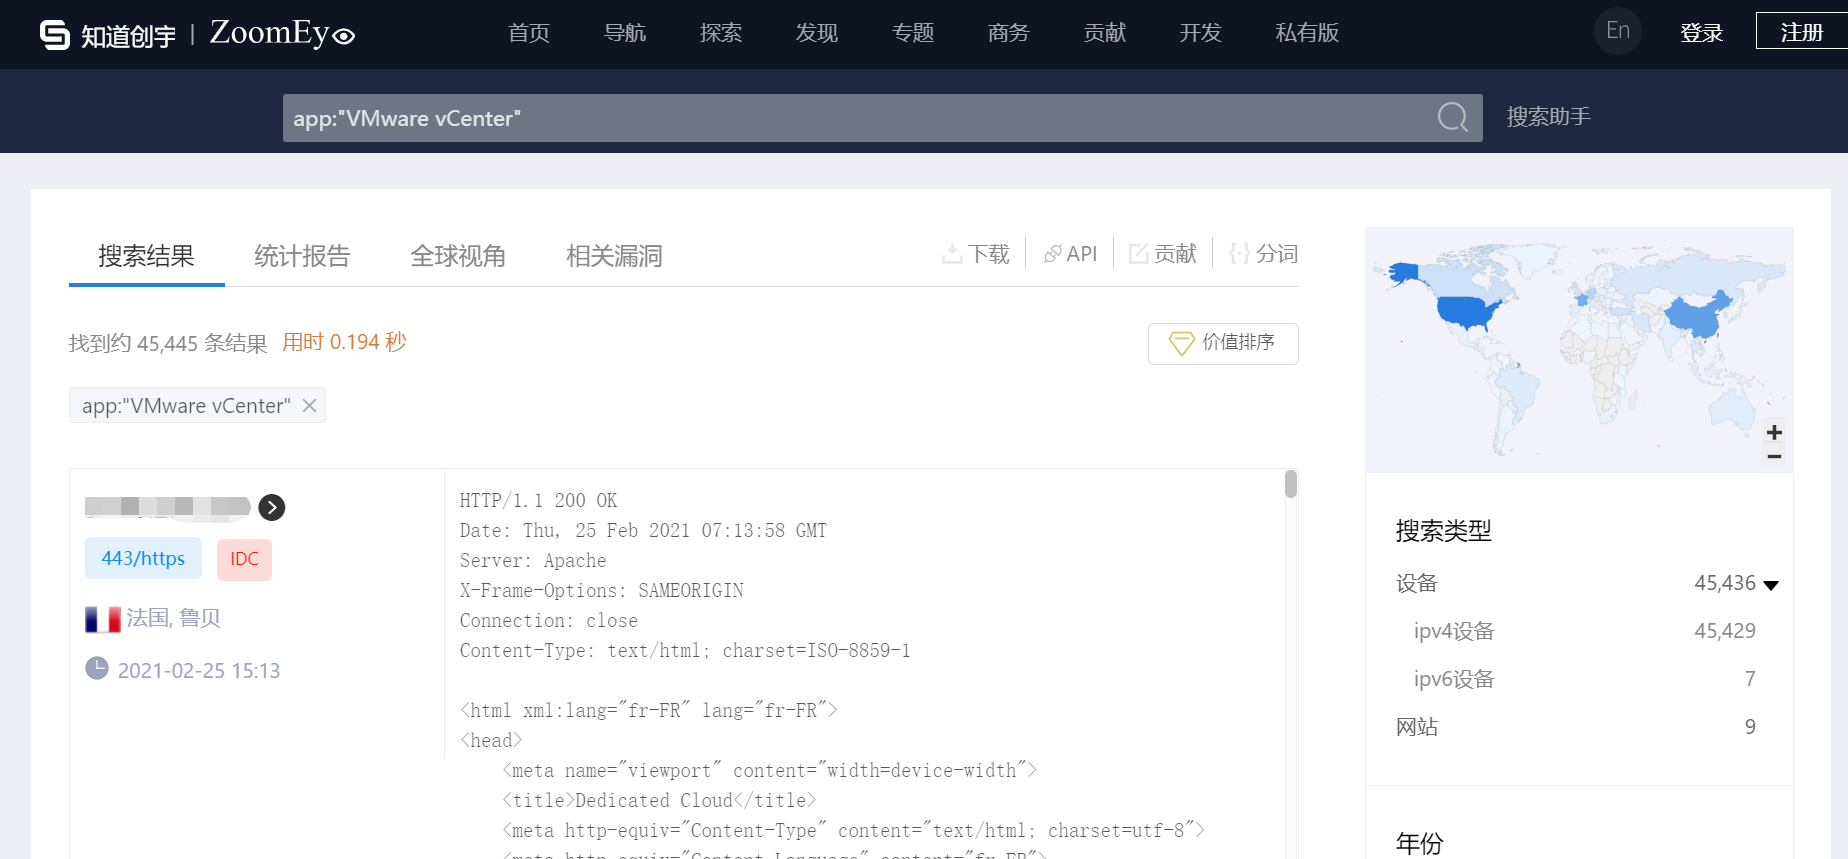Select the 设备 filter row label
This screenshot has height=859, width=1848.
[1417, 583]
